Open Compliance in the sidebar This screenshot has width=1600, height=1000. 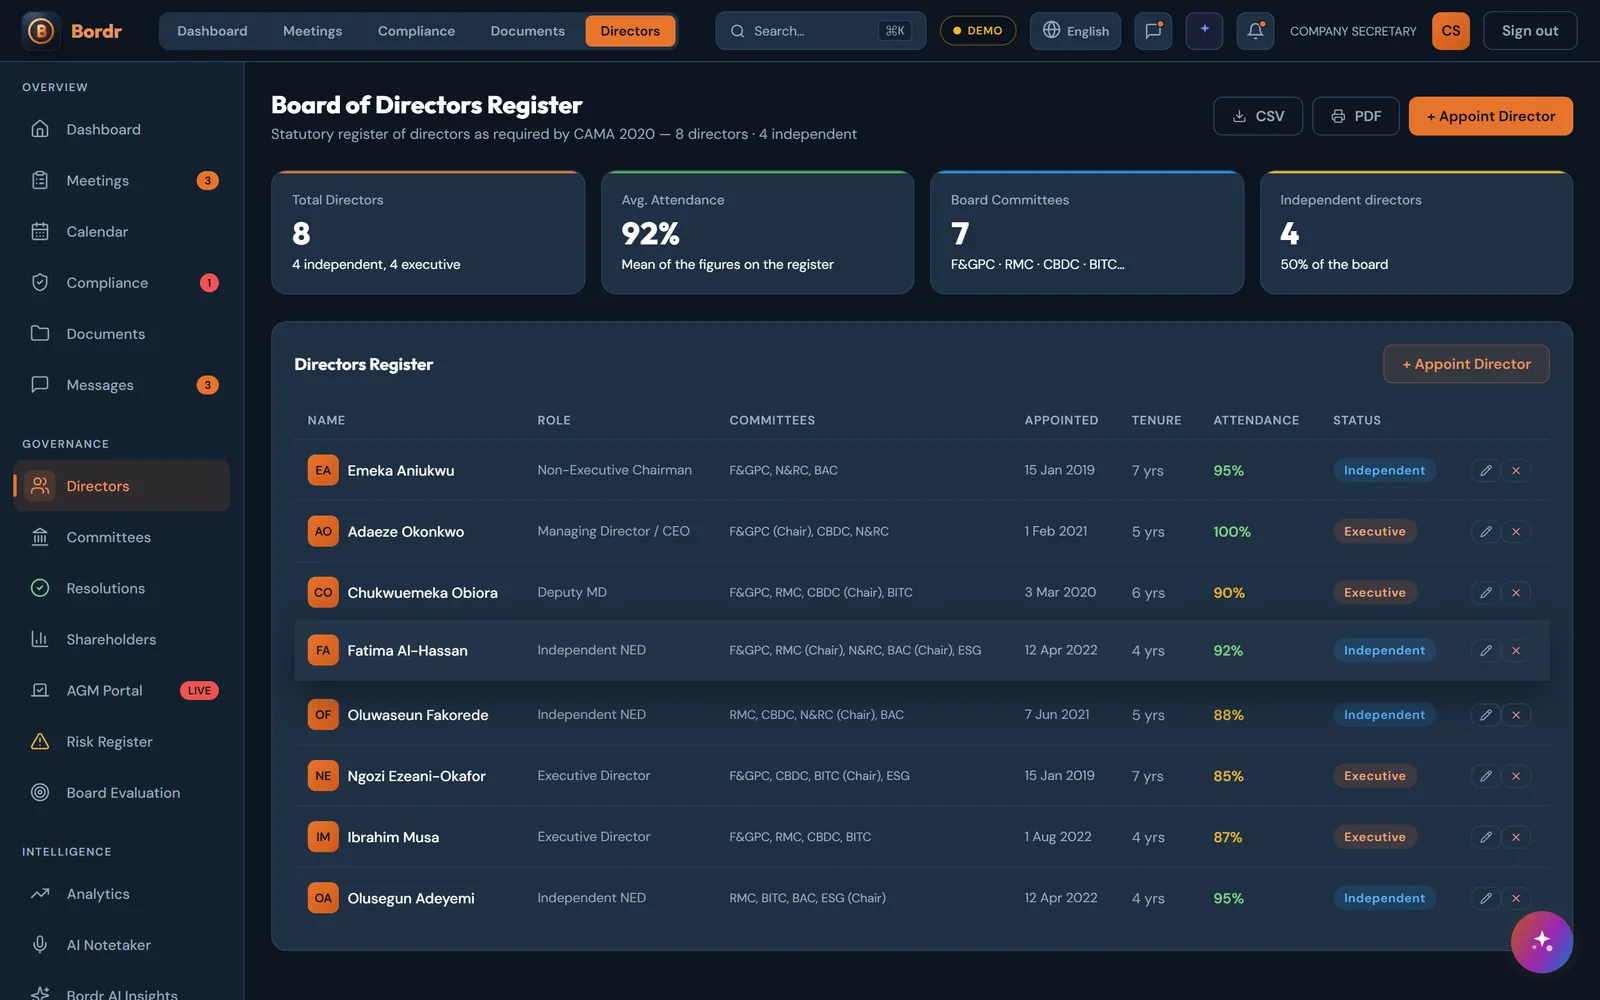122,282
